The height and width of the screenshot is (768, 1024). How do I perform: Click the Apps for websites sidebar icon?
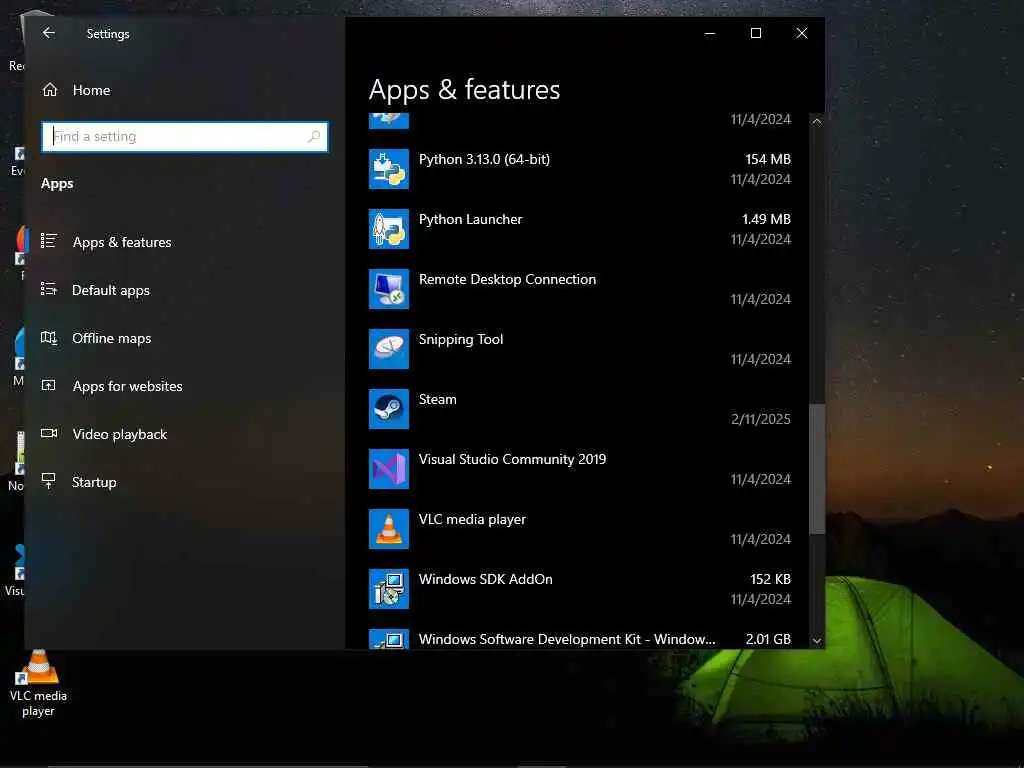coord(49,385)
